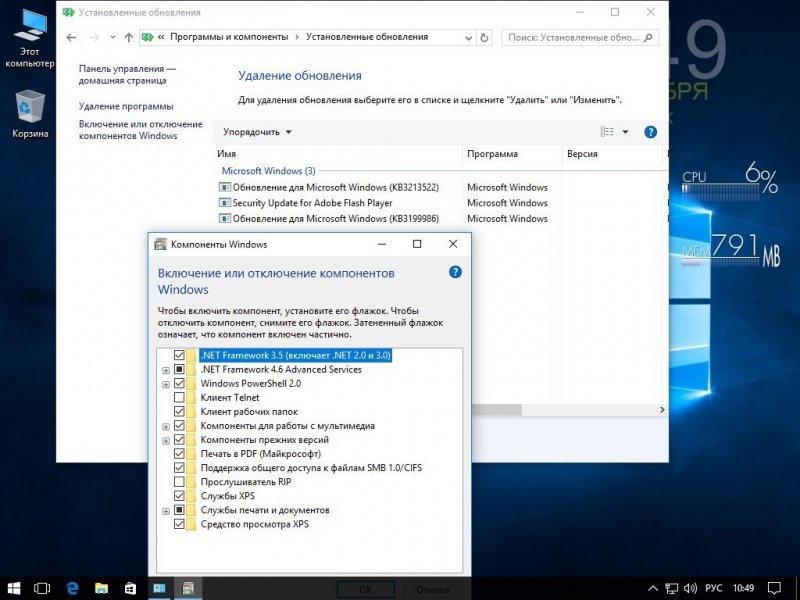Expand Компоненты прежних версий node
Viewport: 800px width, 600px height.
pyautogui.click(x=166, y=441)
